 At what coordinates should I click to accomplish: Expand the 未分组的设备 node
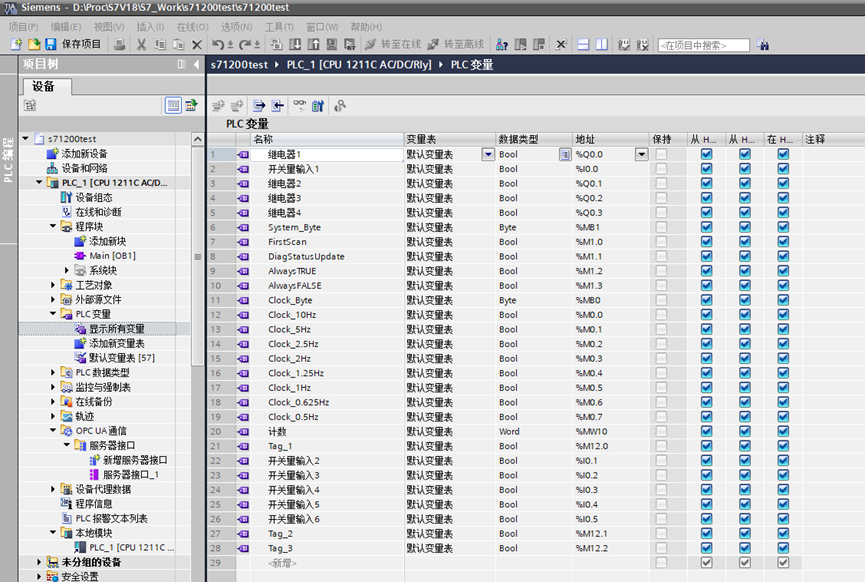point(39,562)
